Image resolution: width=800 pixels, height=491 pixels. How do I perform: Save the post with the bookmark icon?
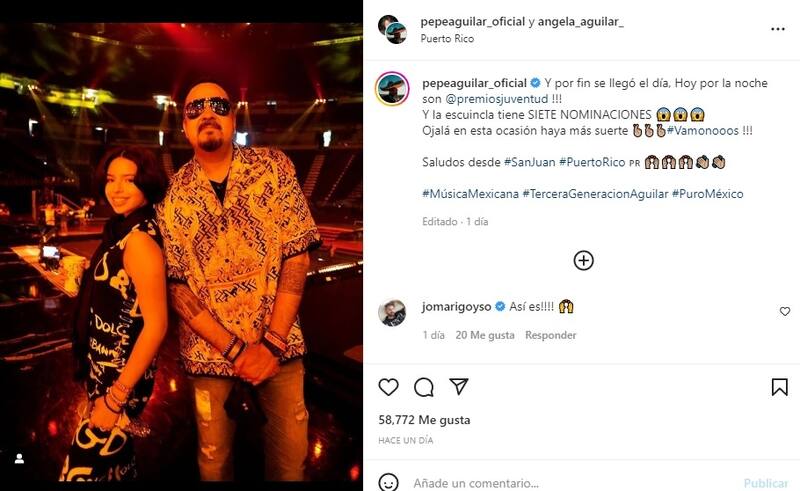pos(779,387)
